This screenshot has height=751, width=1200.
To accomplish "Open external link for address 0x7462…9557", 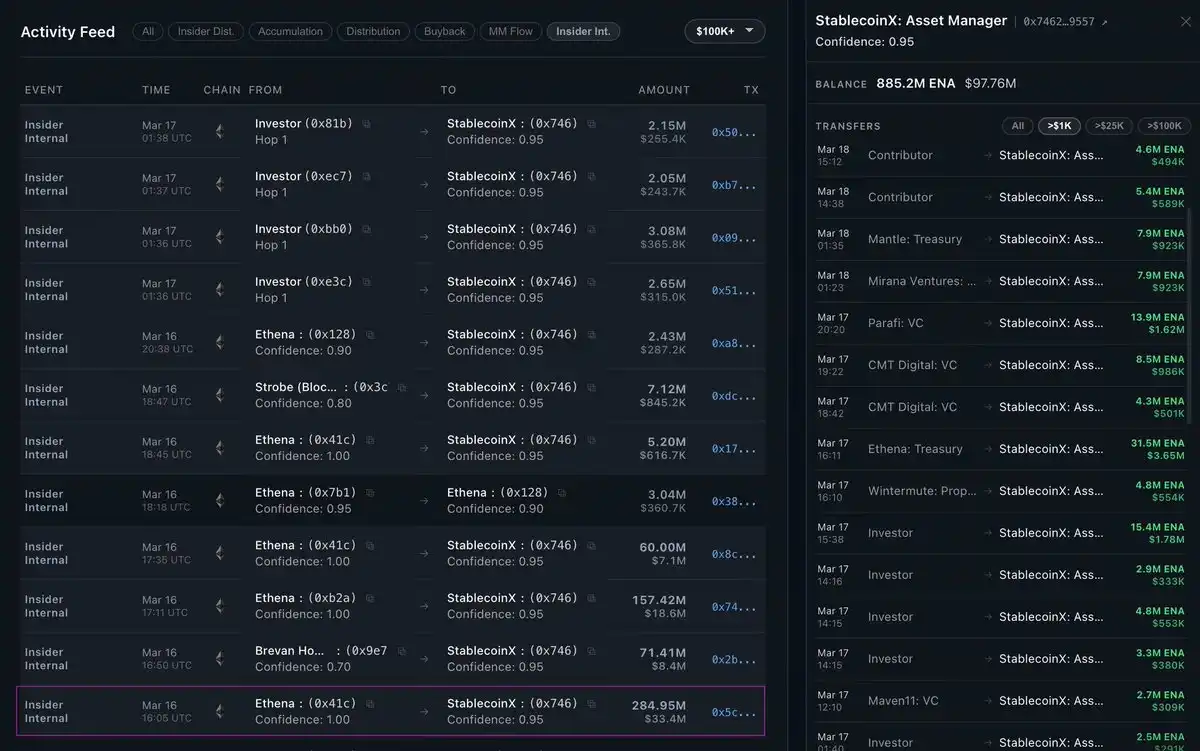I will pyautogui.click(x=1105, y=22).
